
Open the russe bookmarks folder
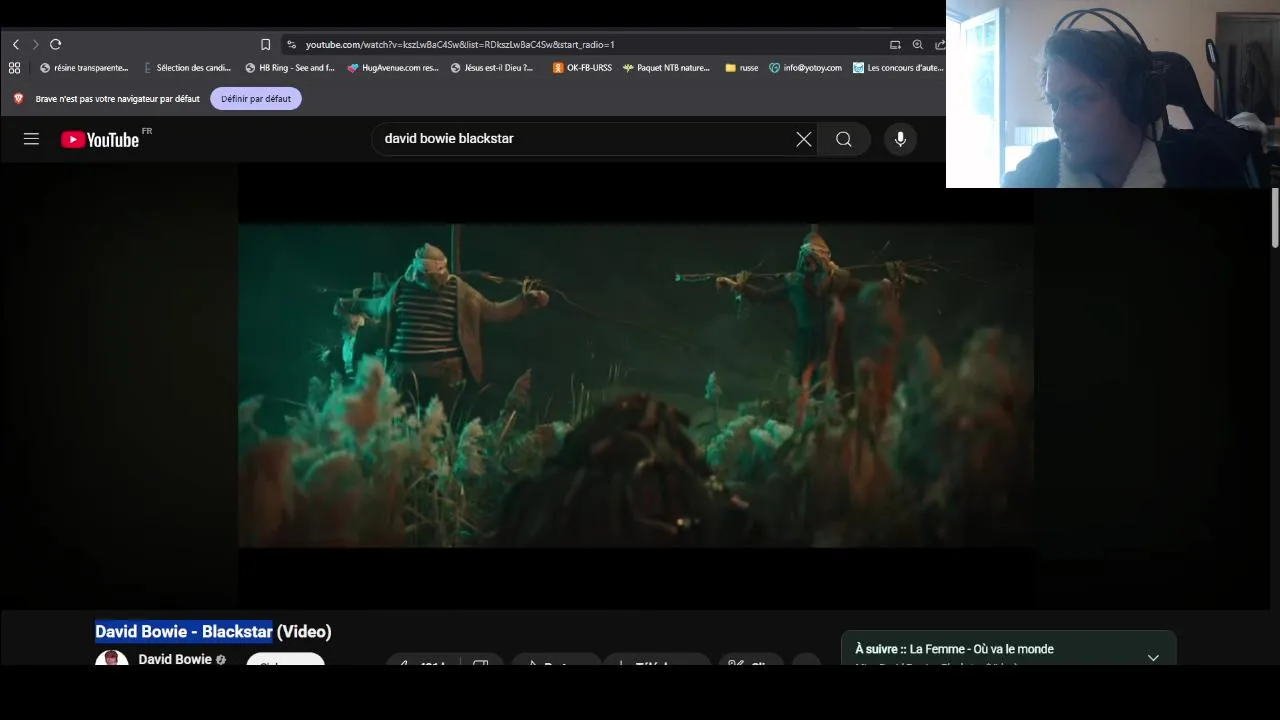click(x=742, y=68)
